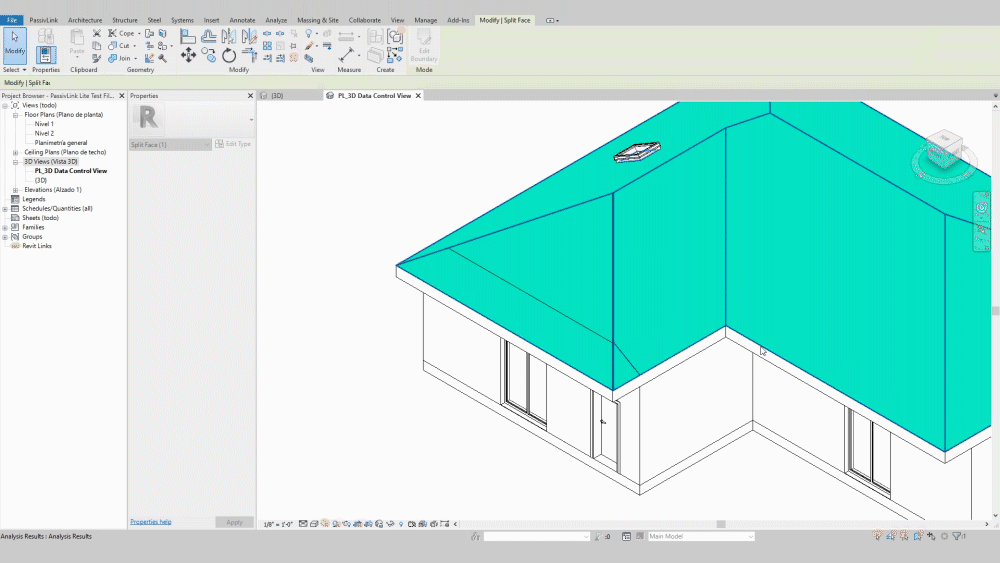
Task: Toggle Select Underlay Elements in status bar
Action: (891, 536)
